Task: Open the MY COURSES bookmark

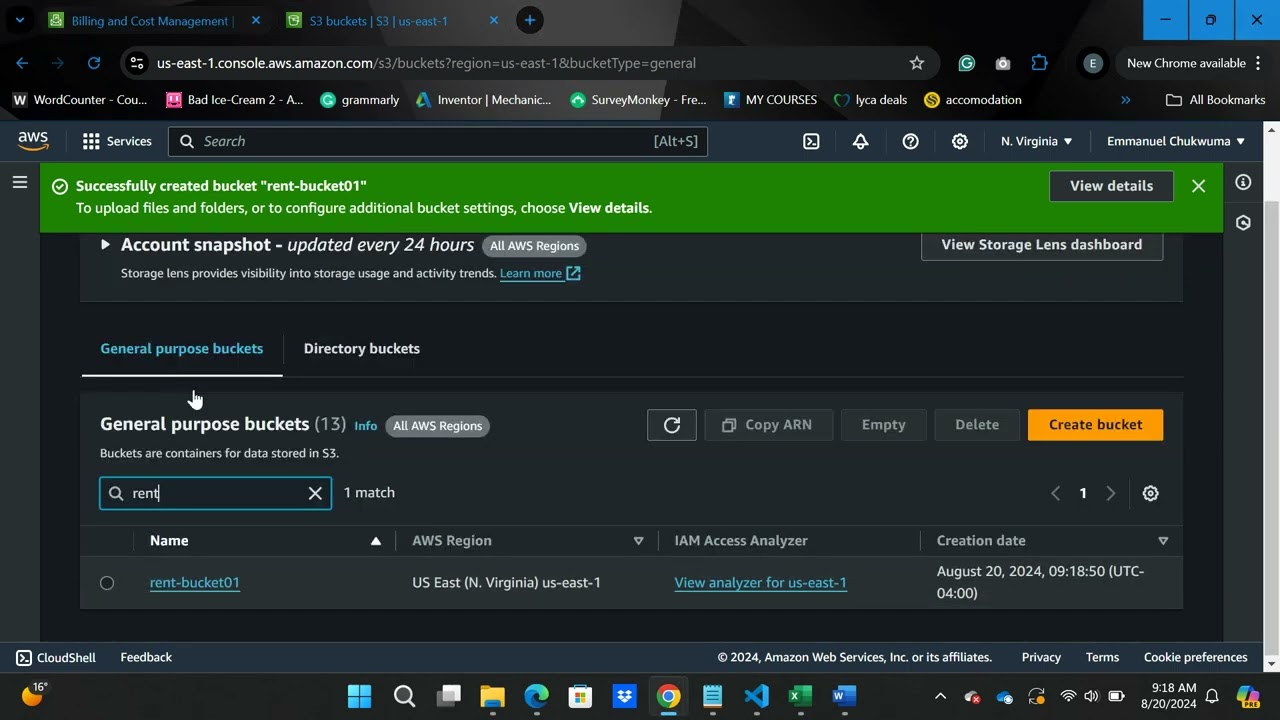Action: tap(770, 100)
